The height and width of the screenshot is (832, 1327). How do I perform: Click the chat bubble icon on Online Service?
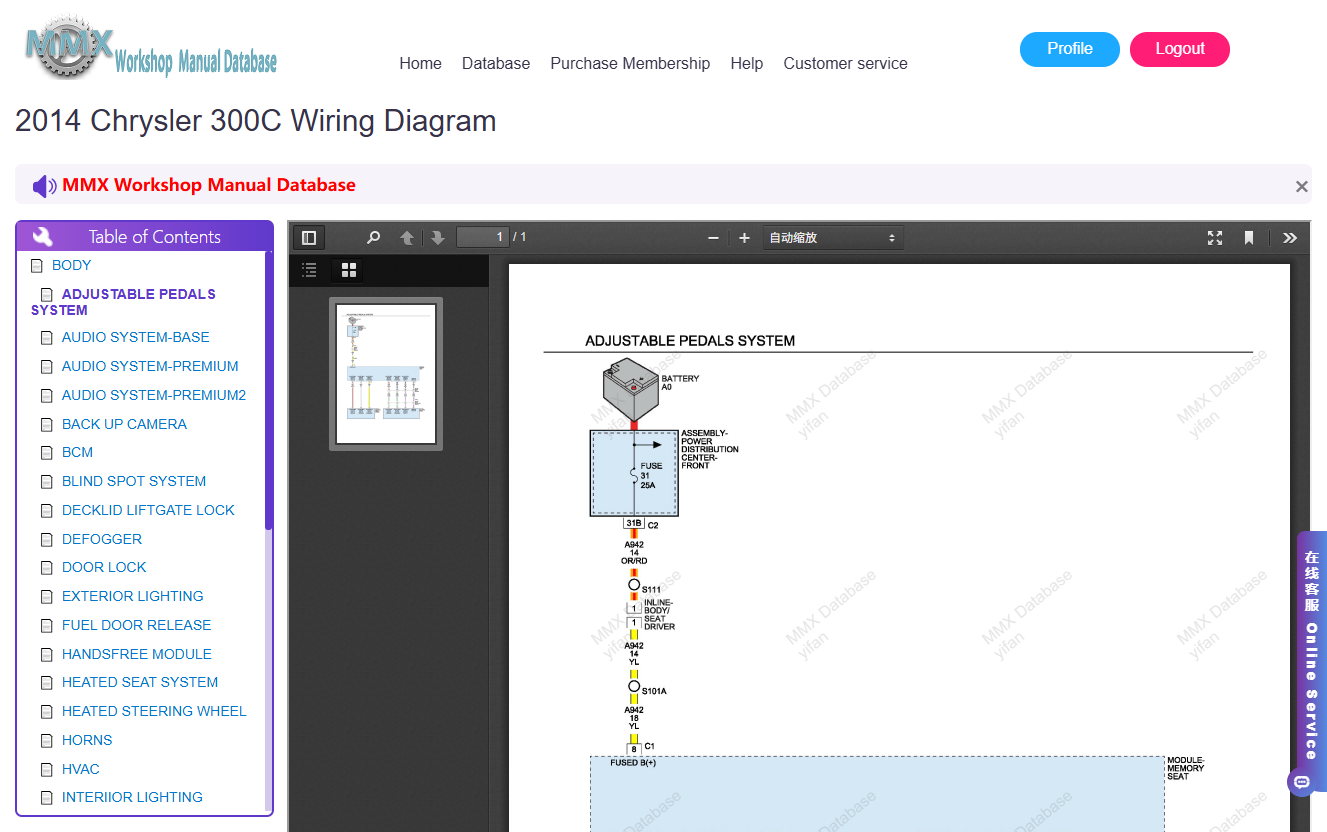tap(1301, 782)
